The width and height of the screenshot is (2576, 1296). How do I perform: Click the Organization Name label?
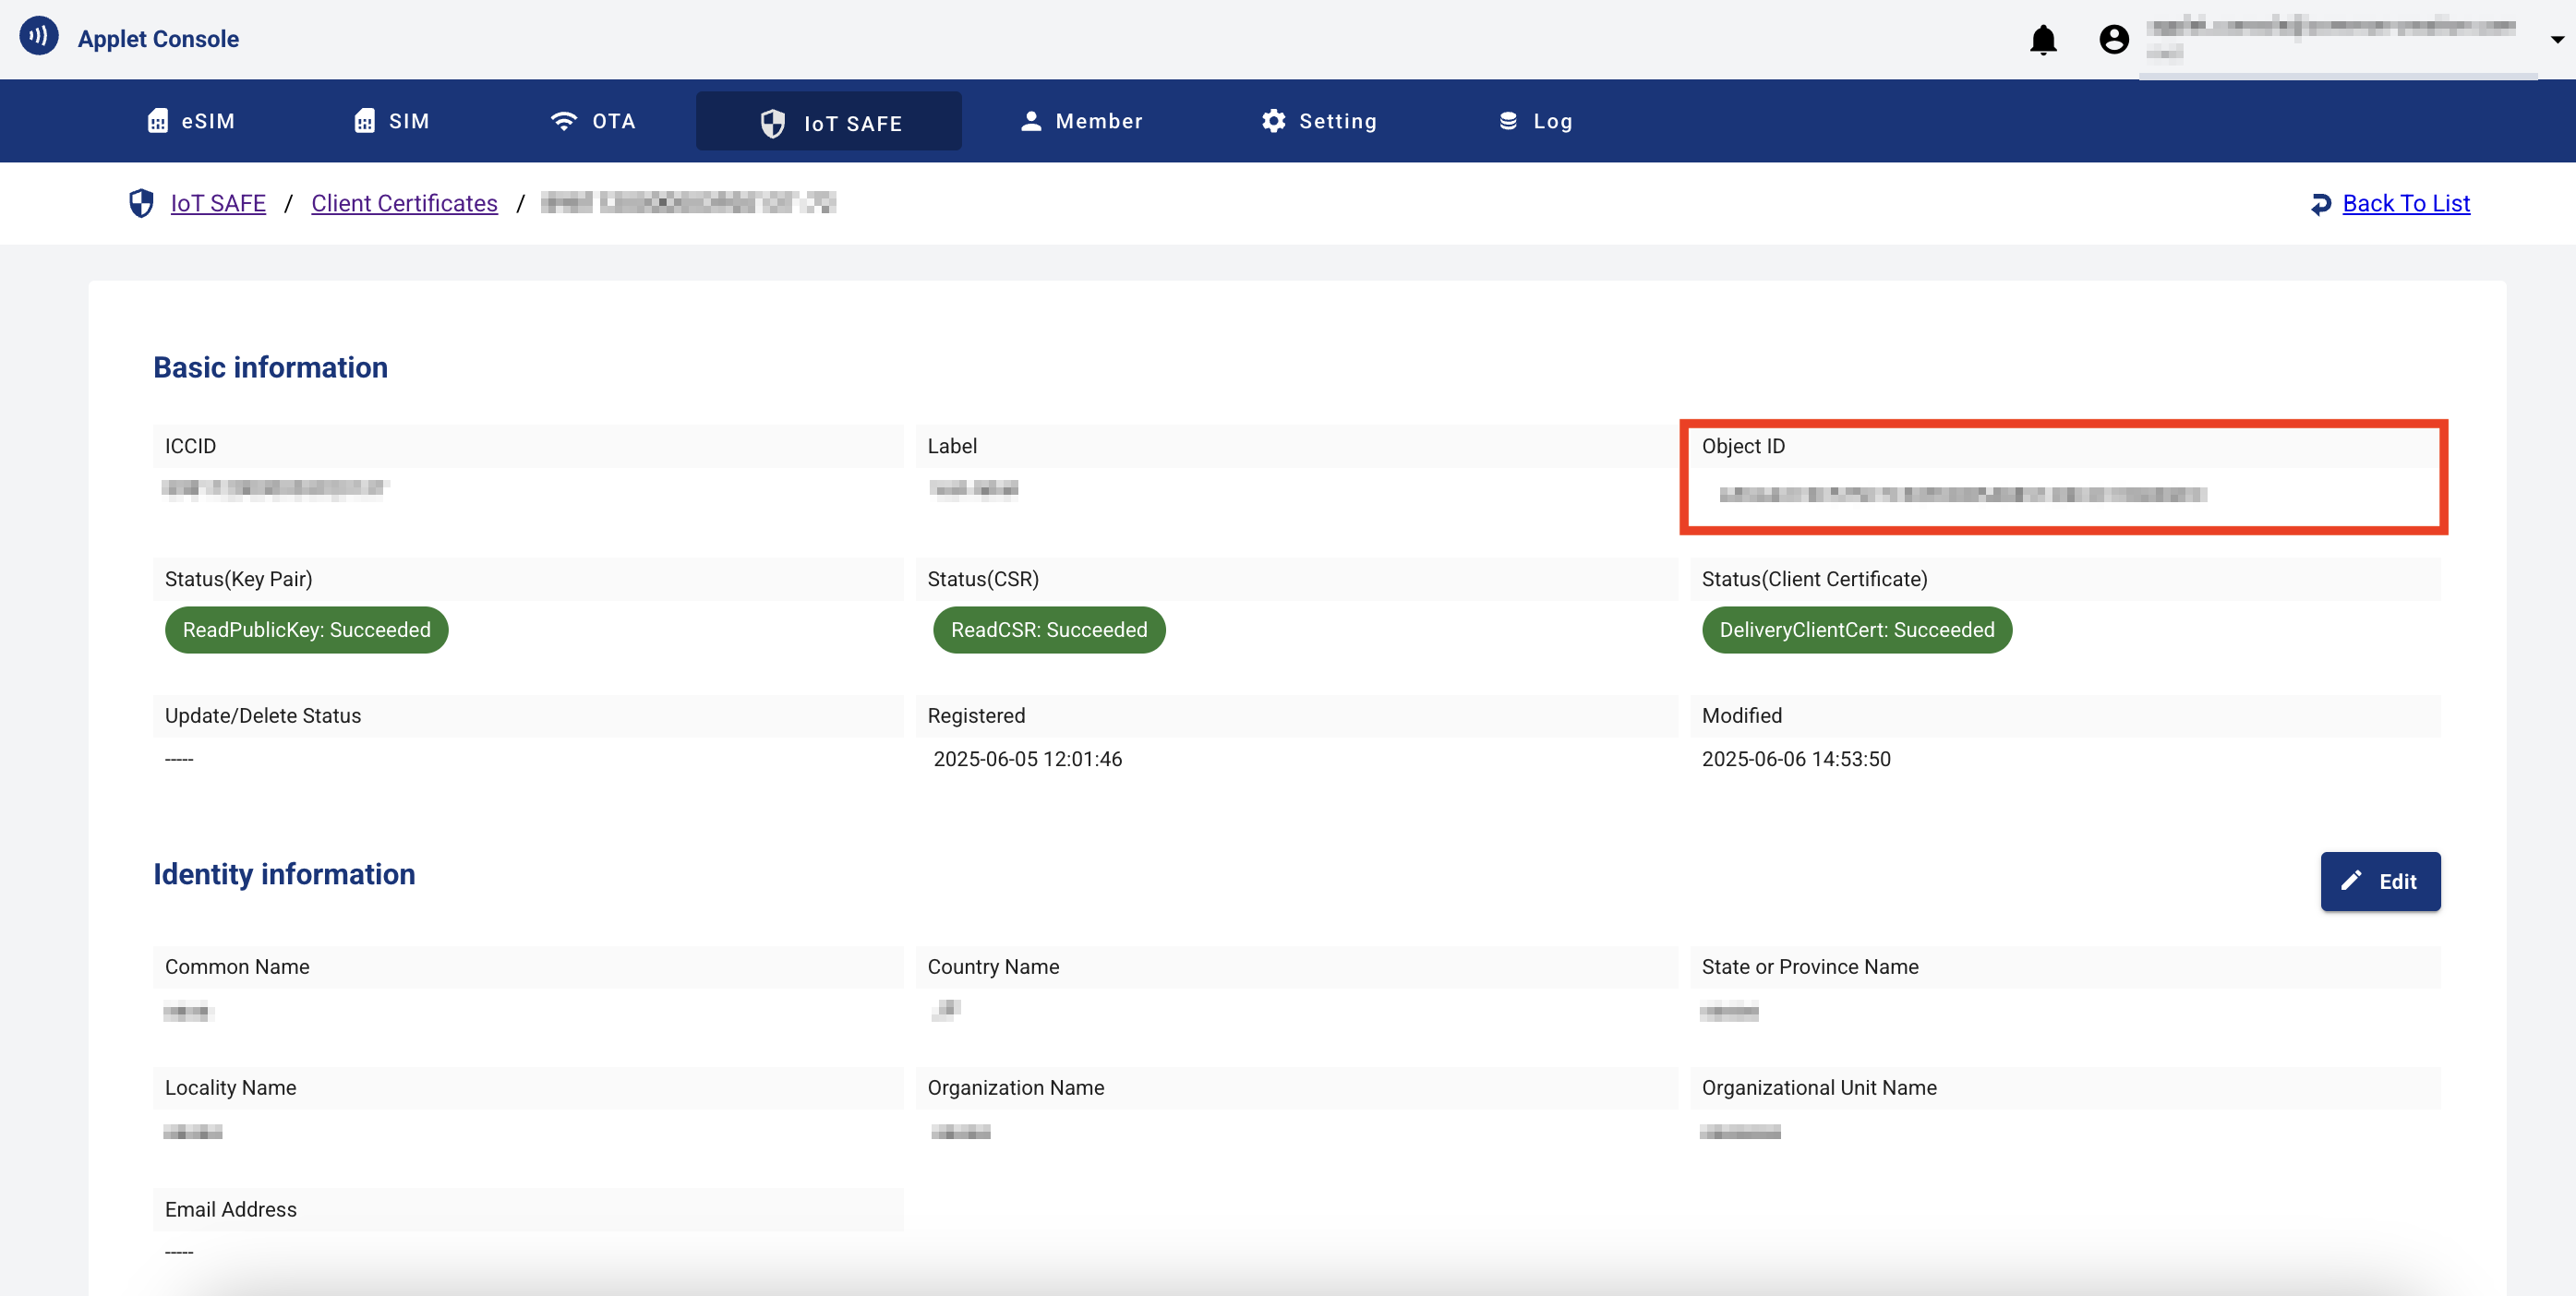click(1015, 1088)
